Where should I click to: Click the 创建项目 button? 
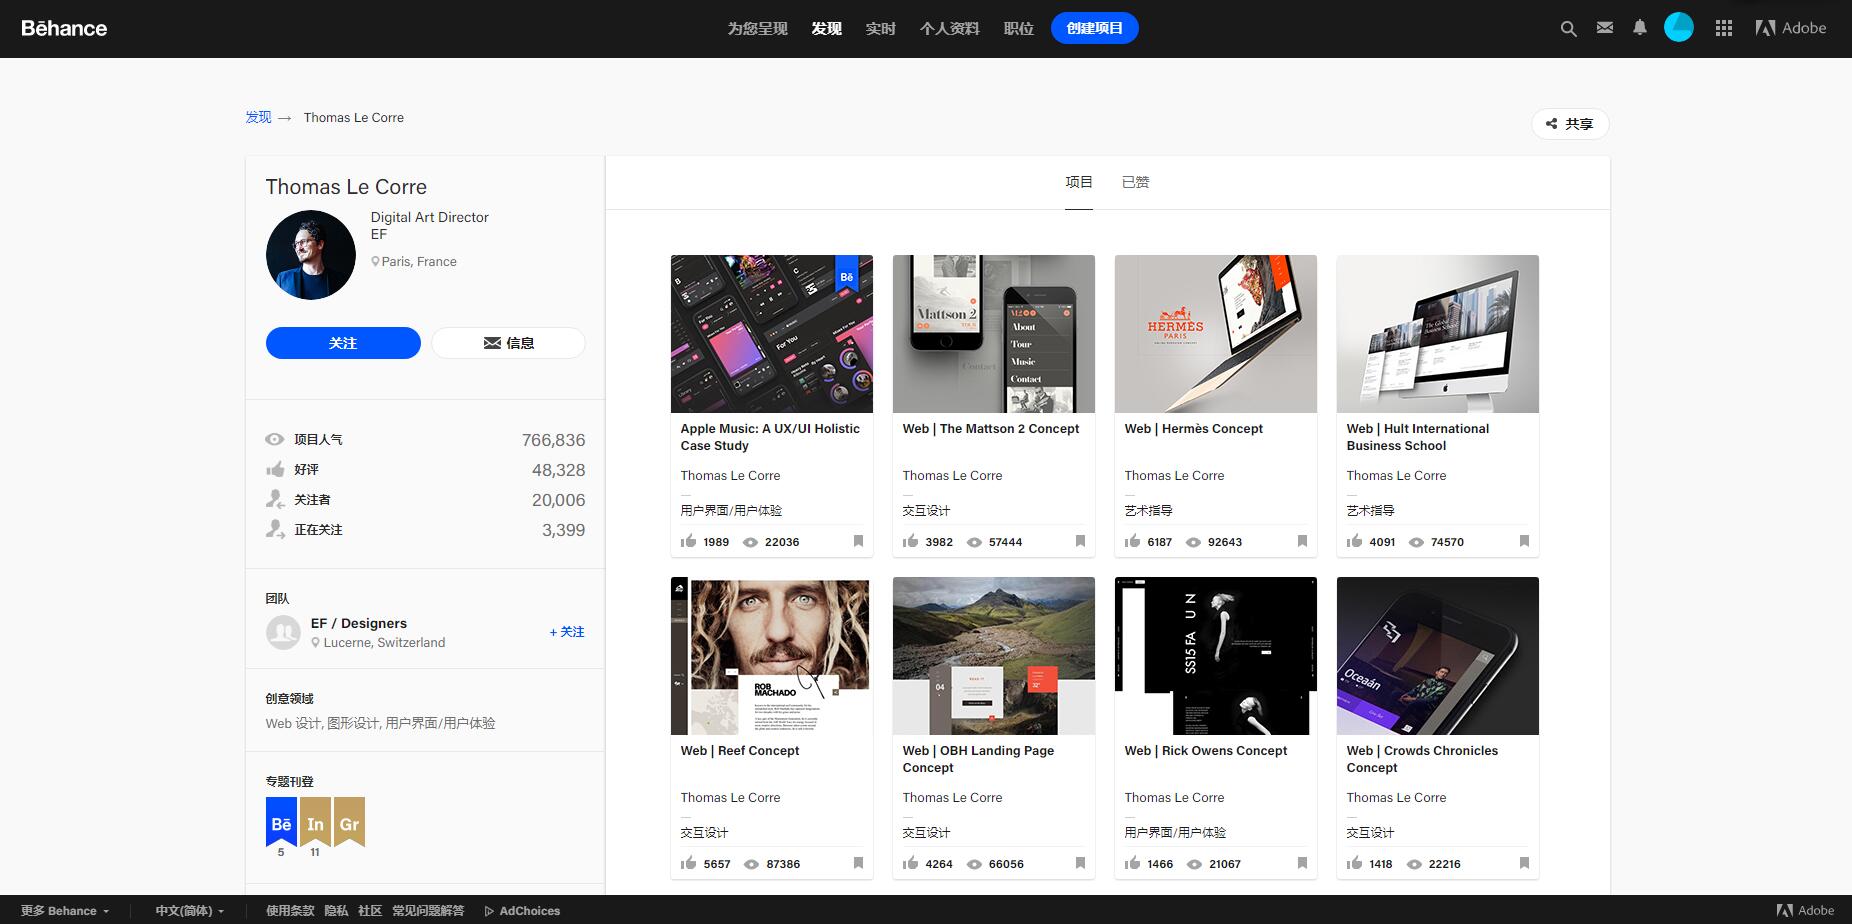click(1095, 28)
